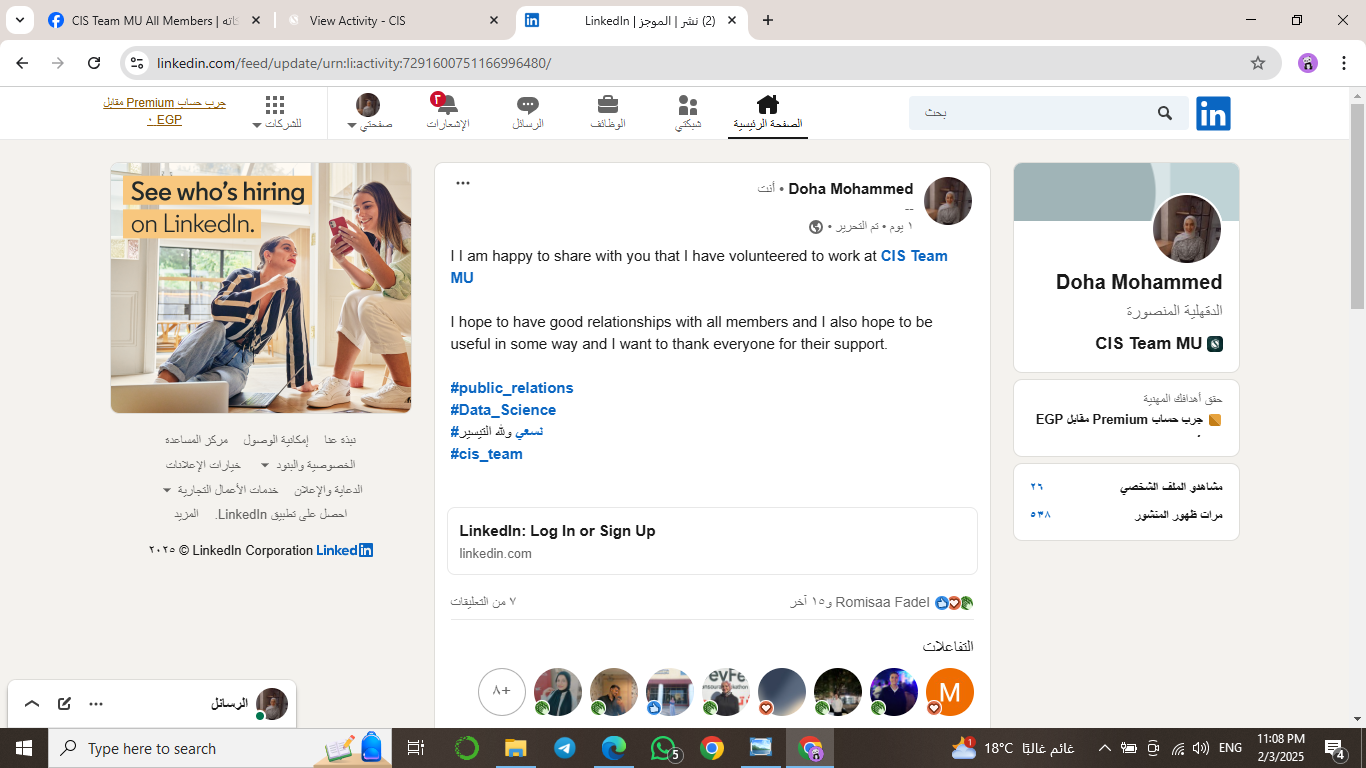Viewport: 1366px width, 768px height.
Task: Click the See who's hiring ad image
Action: click(x=261, y=288)
